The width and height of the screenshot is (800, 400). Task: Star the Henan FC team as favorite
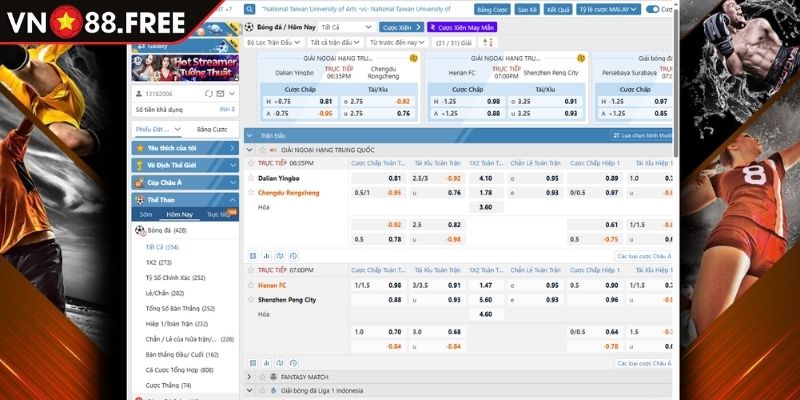point(251,285)
